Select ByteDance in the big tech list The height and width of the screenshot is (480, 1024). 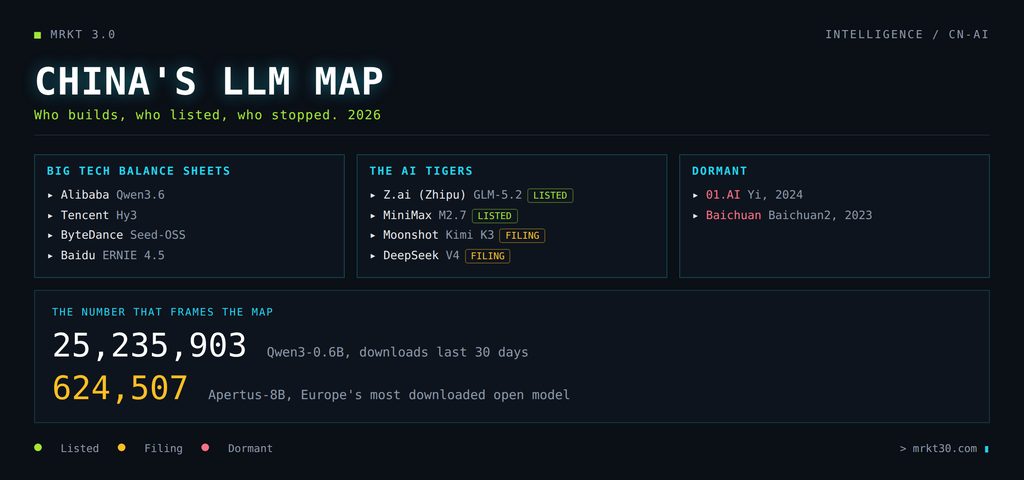[92, 235]
